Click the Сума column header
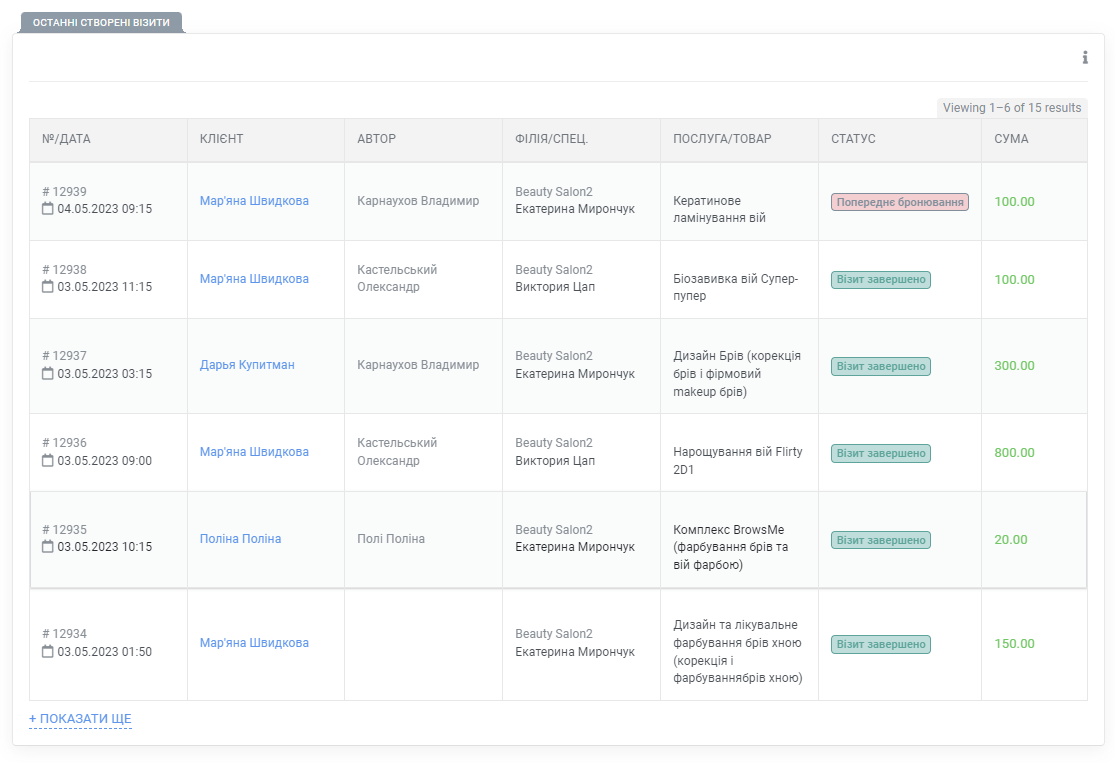 tap(1011, 139)
